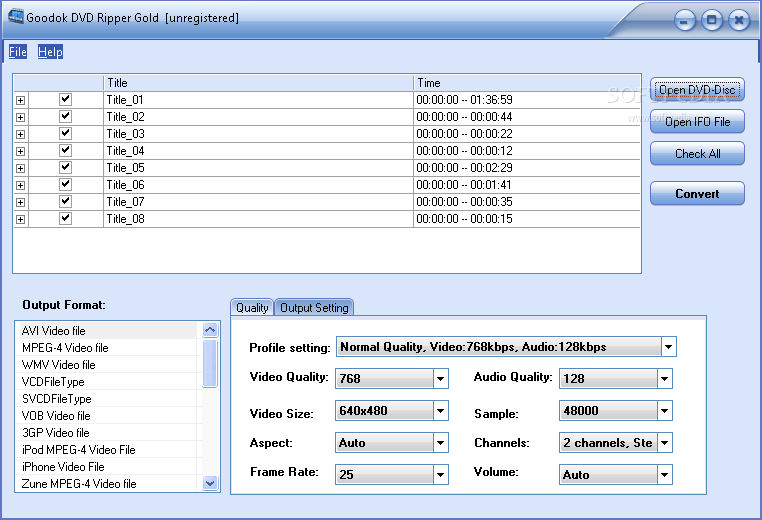Open the Aspect dropdown
Viewport: 762px width, 520px height.
pyautogui.click(x=440, y=443)
